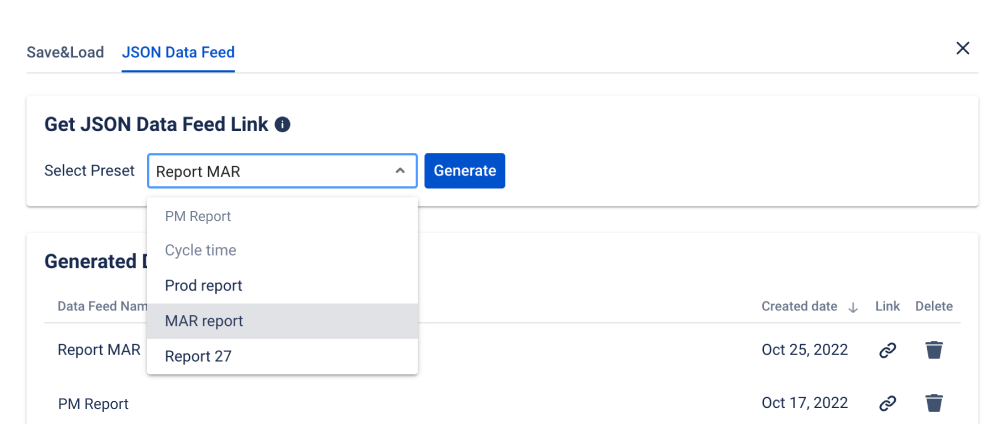1000x424 pixels.
Task: Close the dialog with X icon
Action: click(x=963, y=48)
